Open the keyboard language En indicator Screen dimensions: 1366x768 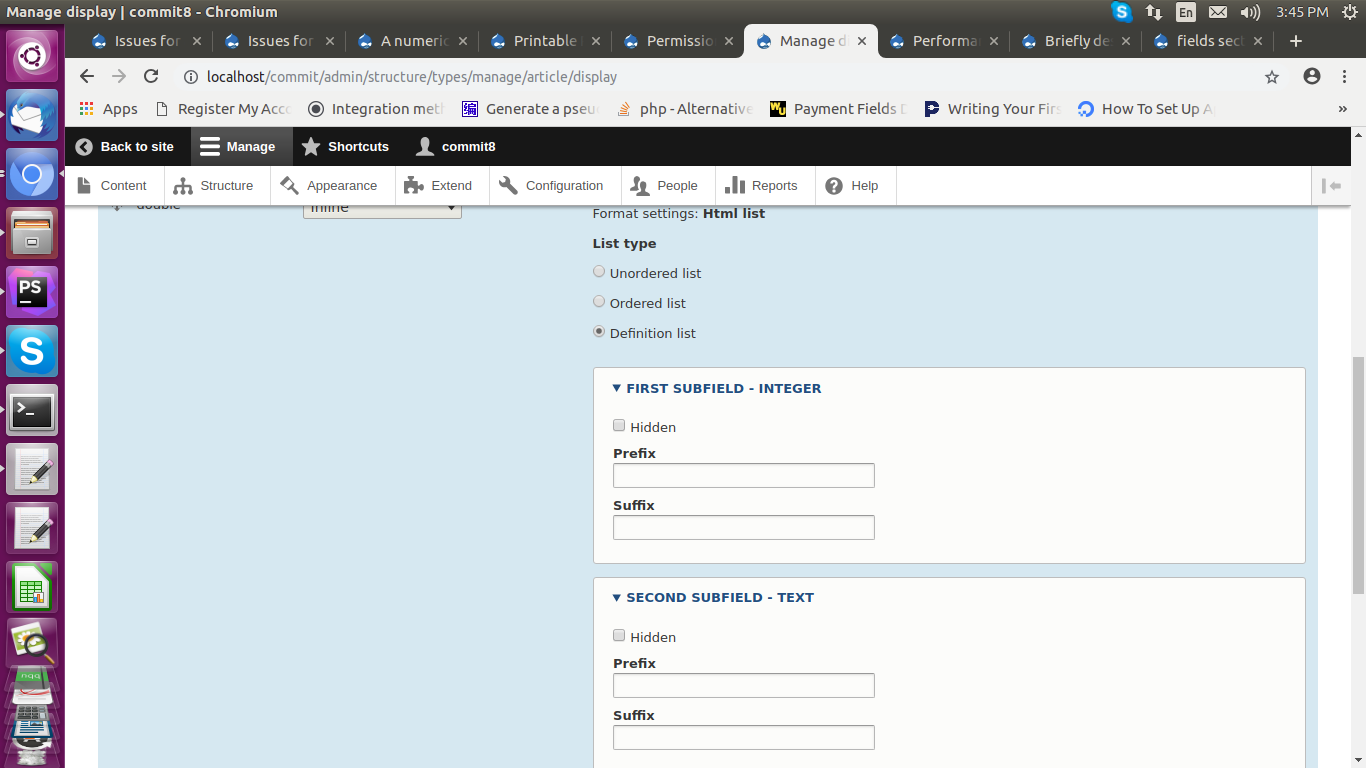tap(1186, 12)
